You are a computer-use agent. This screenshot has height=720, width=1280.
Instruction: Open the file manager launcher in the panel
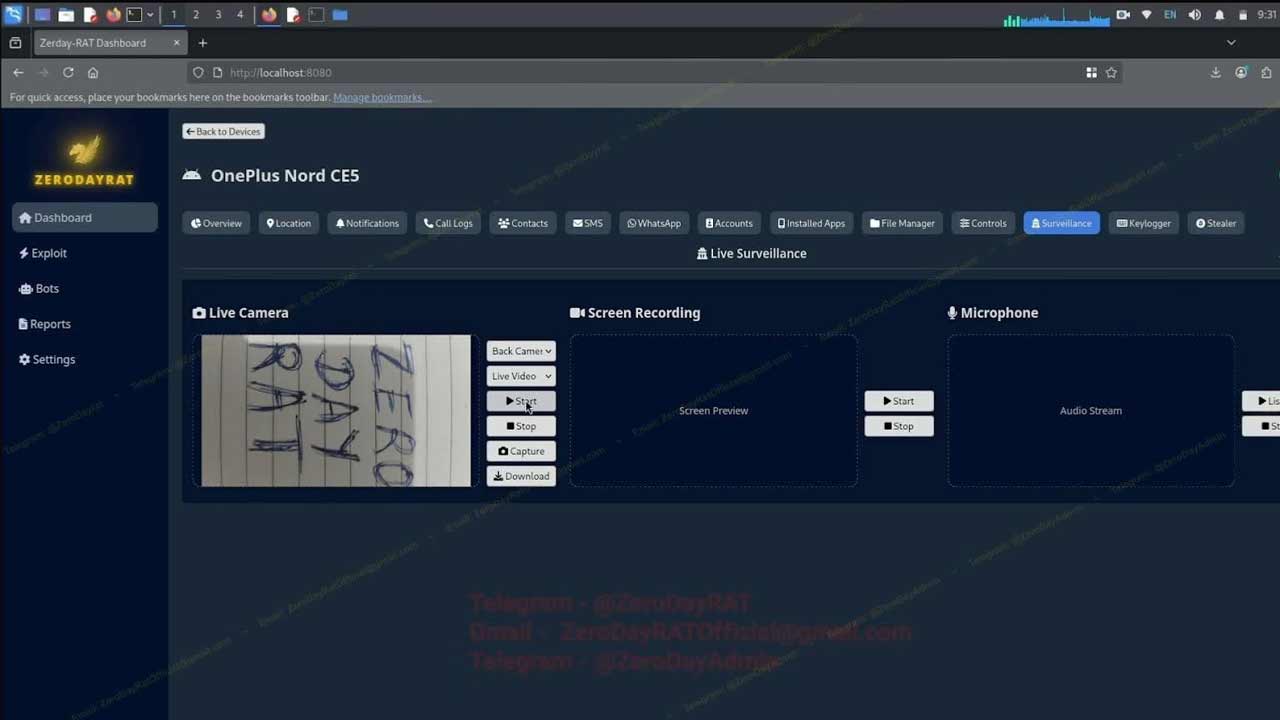(65, 15)
